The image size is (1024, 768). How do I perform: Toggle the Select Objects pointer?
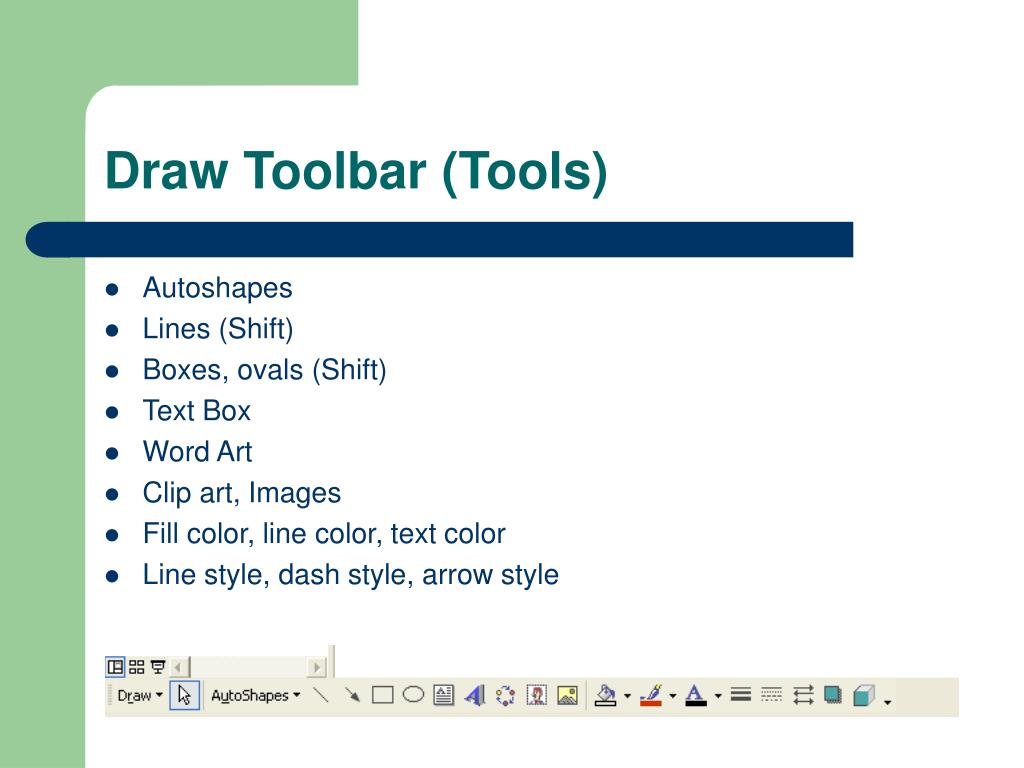tap(184, 696)
